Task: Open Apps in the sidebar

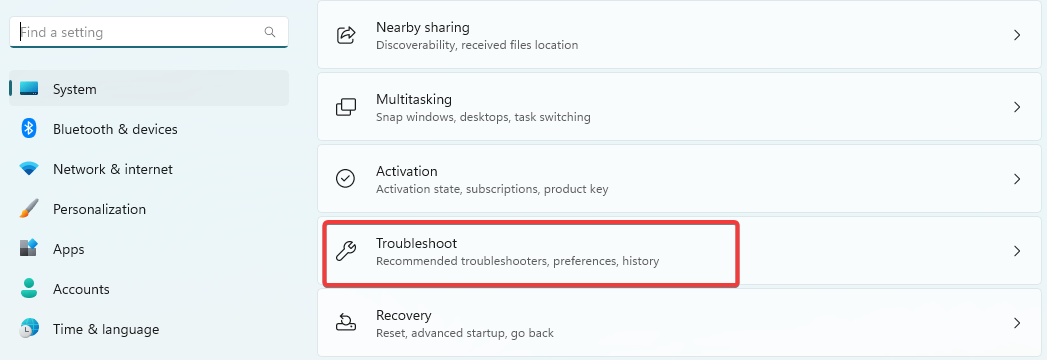Action: (149, 249)
